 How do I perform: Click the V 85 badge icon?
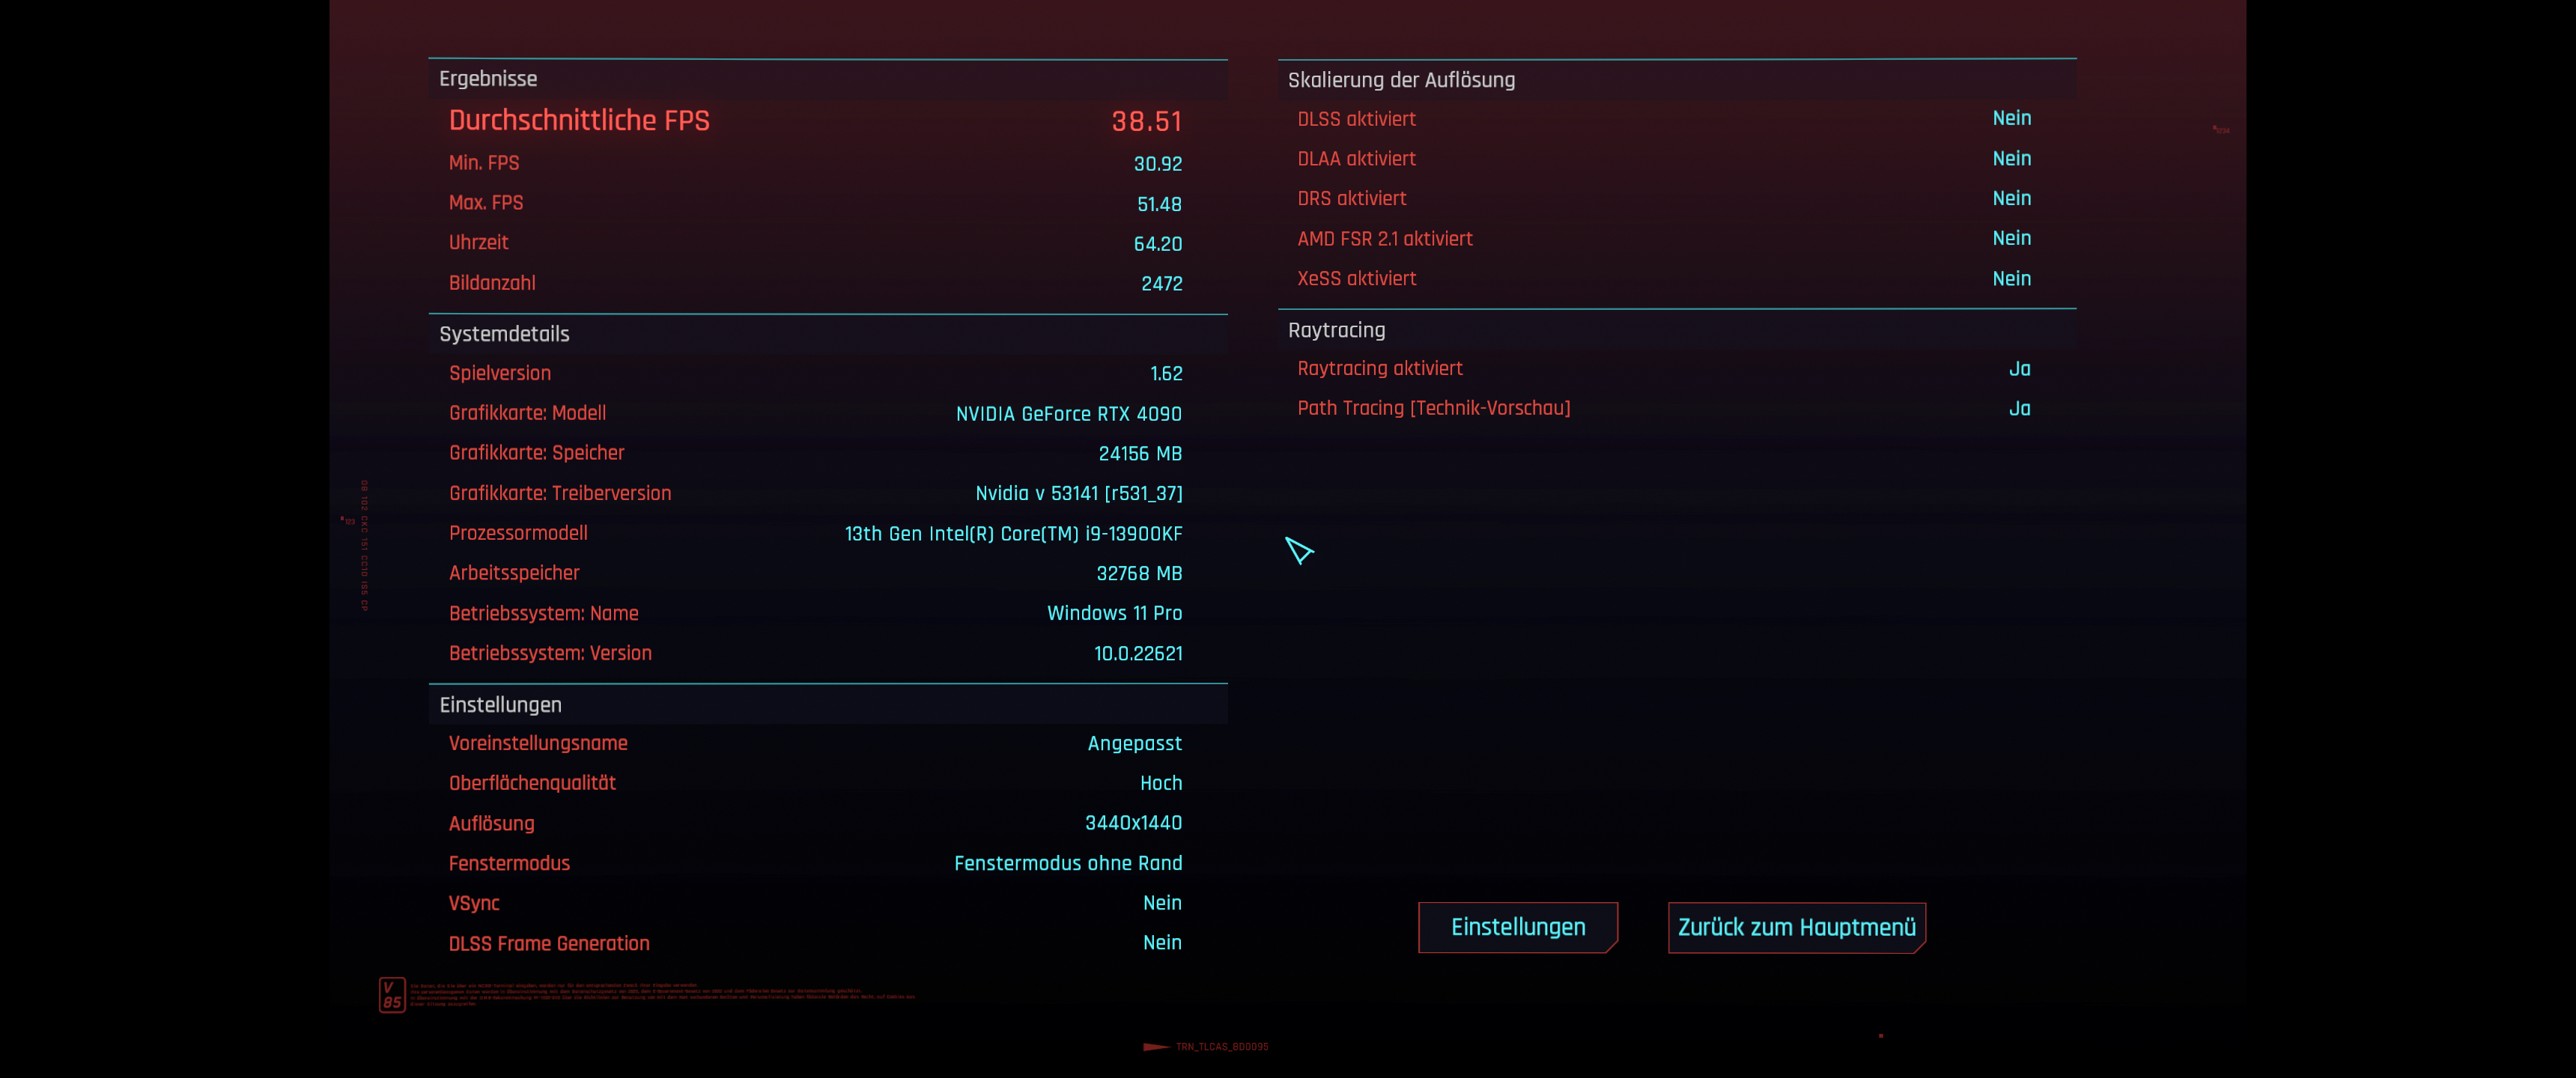pyautogui.click(x=392, y=995)
